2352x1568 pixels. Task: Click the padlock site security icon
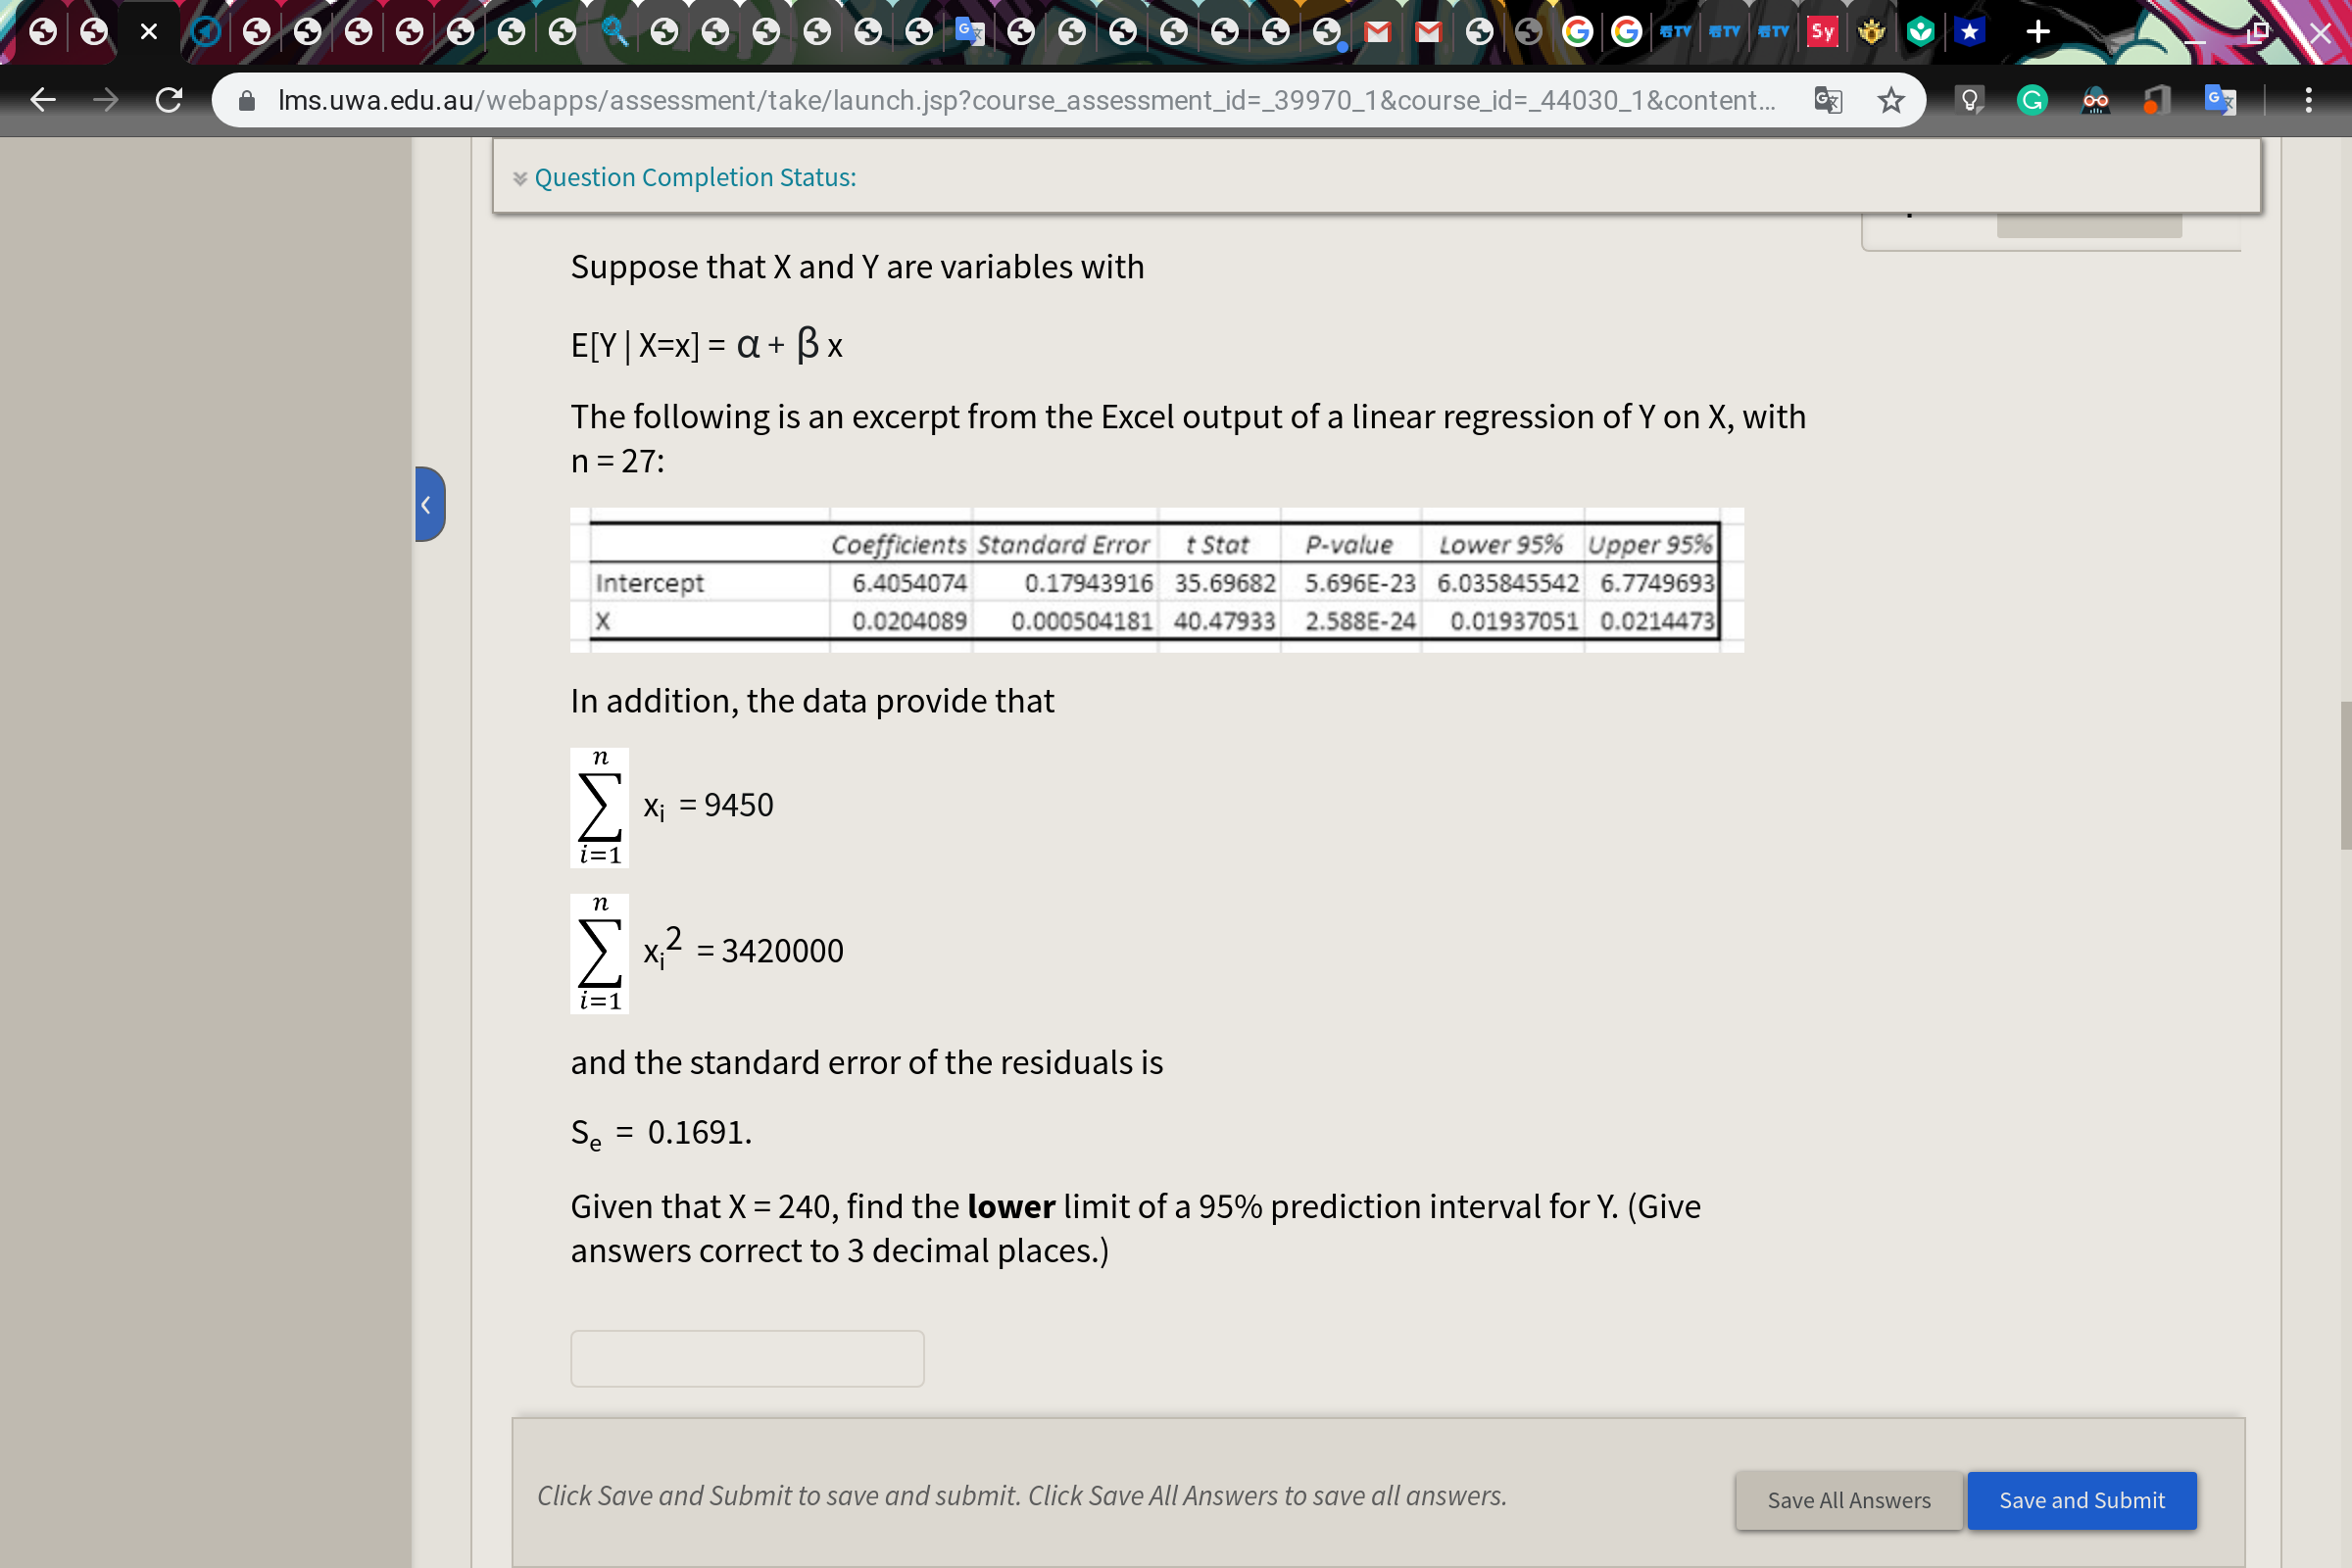tap(245, 100)
